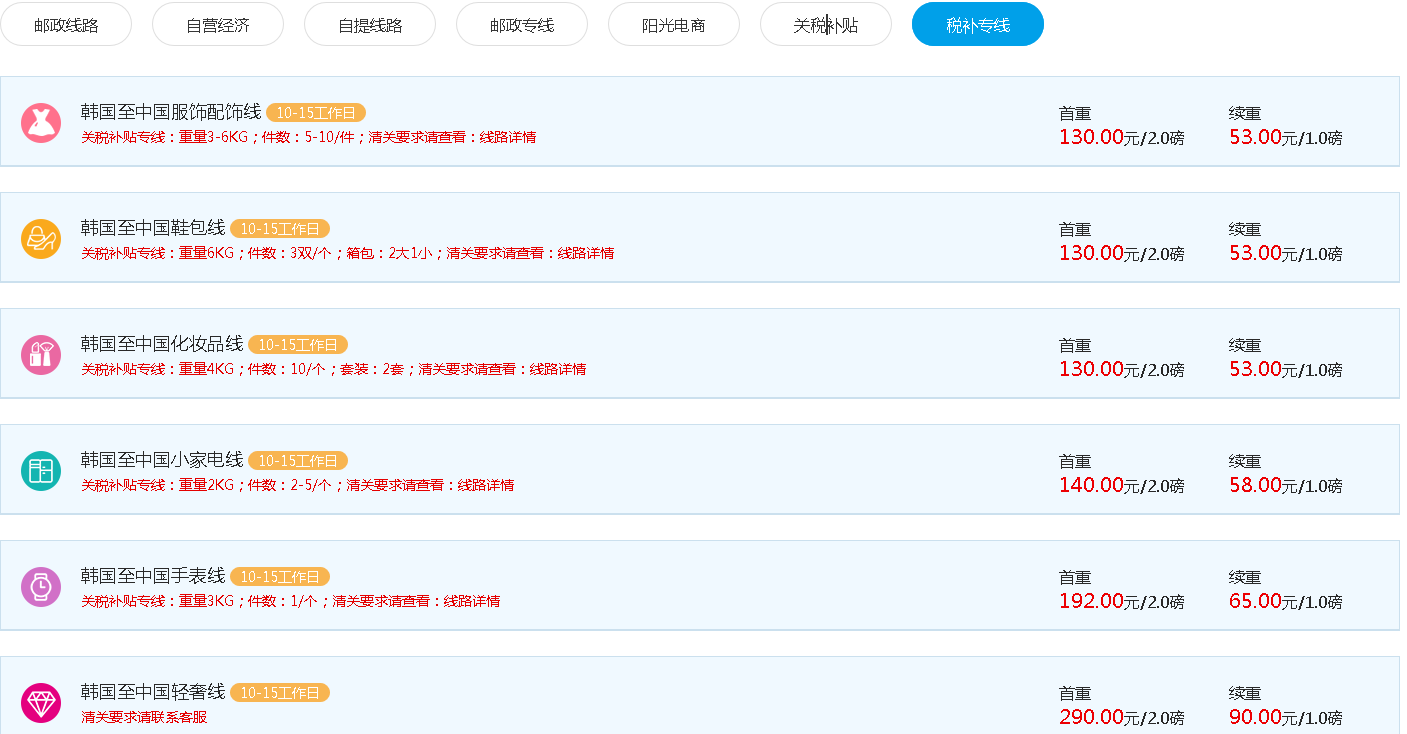Click the 140.00元 first-weight price for 小家电线
The height and width of the screenshot is (734, 1407).
(x=1099, y=485)
